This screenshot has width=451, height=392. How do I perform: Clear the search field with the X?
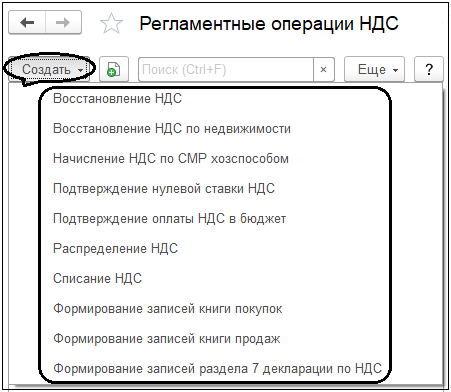click(323, 70)
